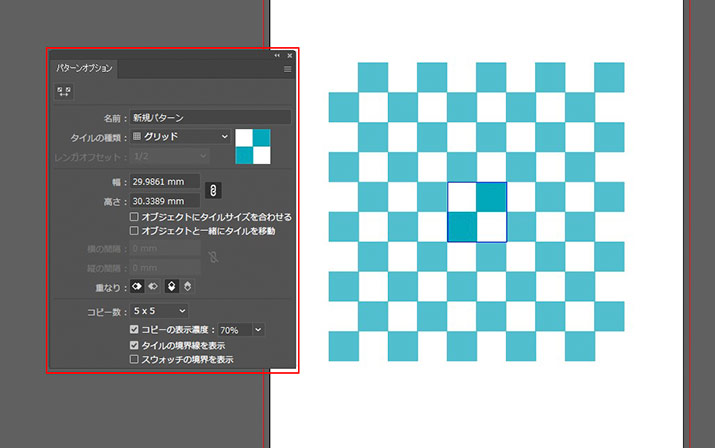The image size is (715, 448).
Task: Collapse the panel with double-arrow icon
Action: click(277, 55)
